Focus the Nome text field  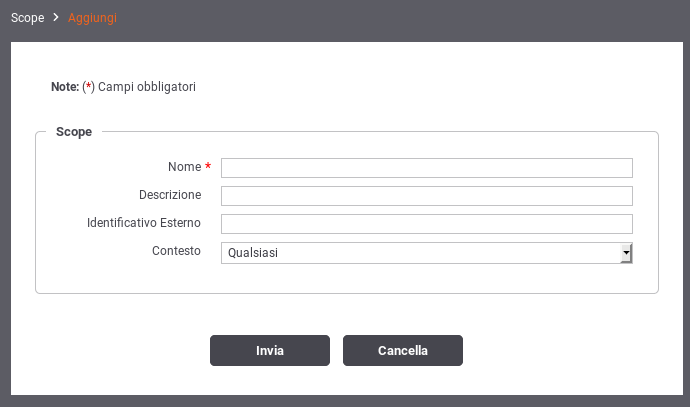coord(427,168)
